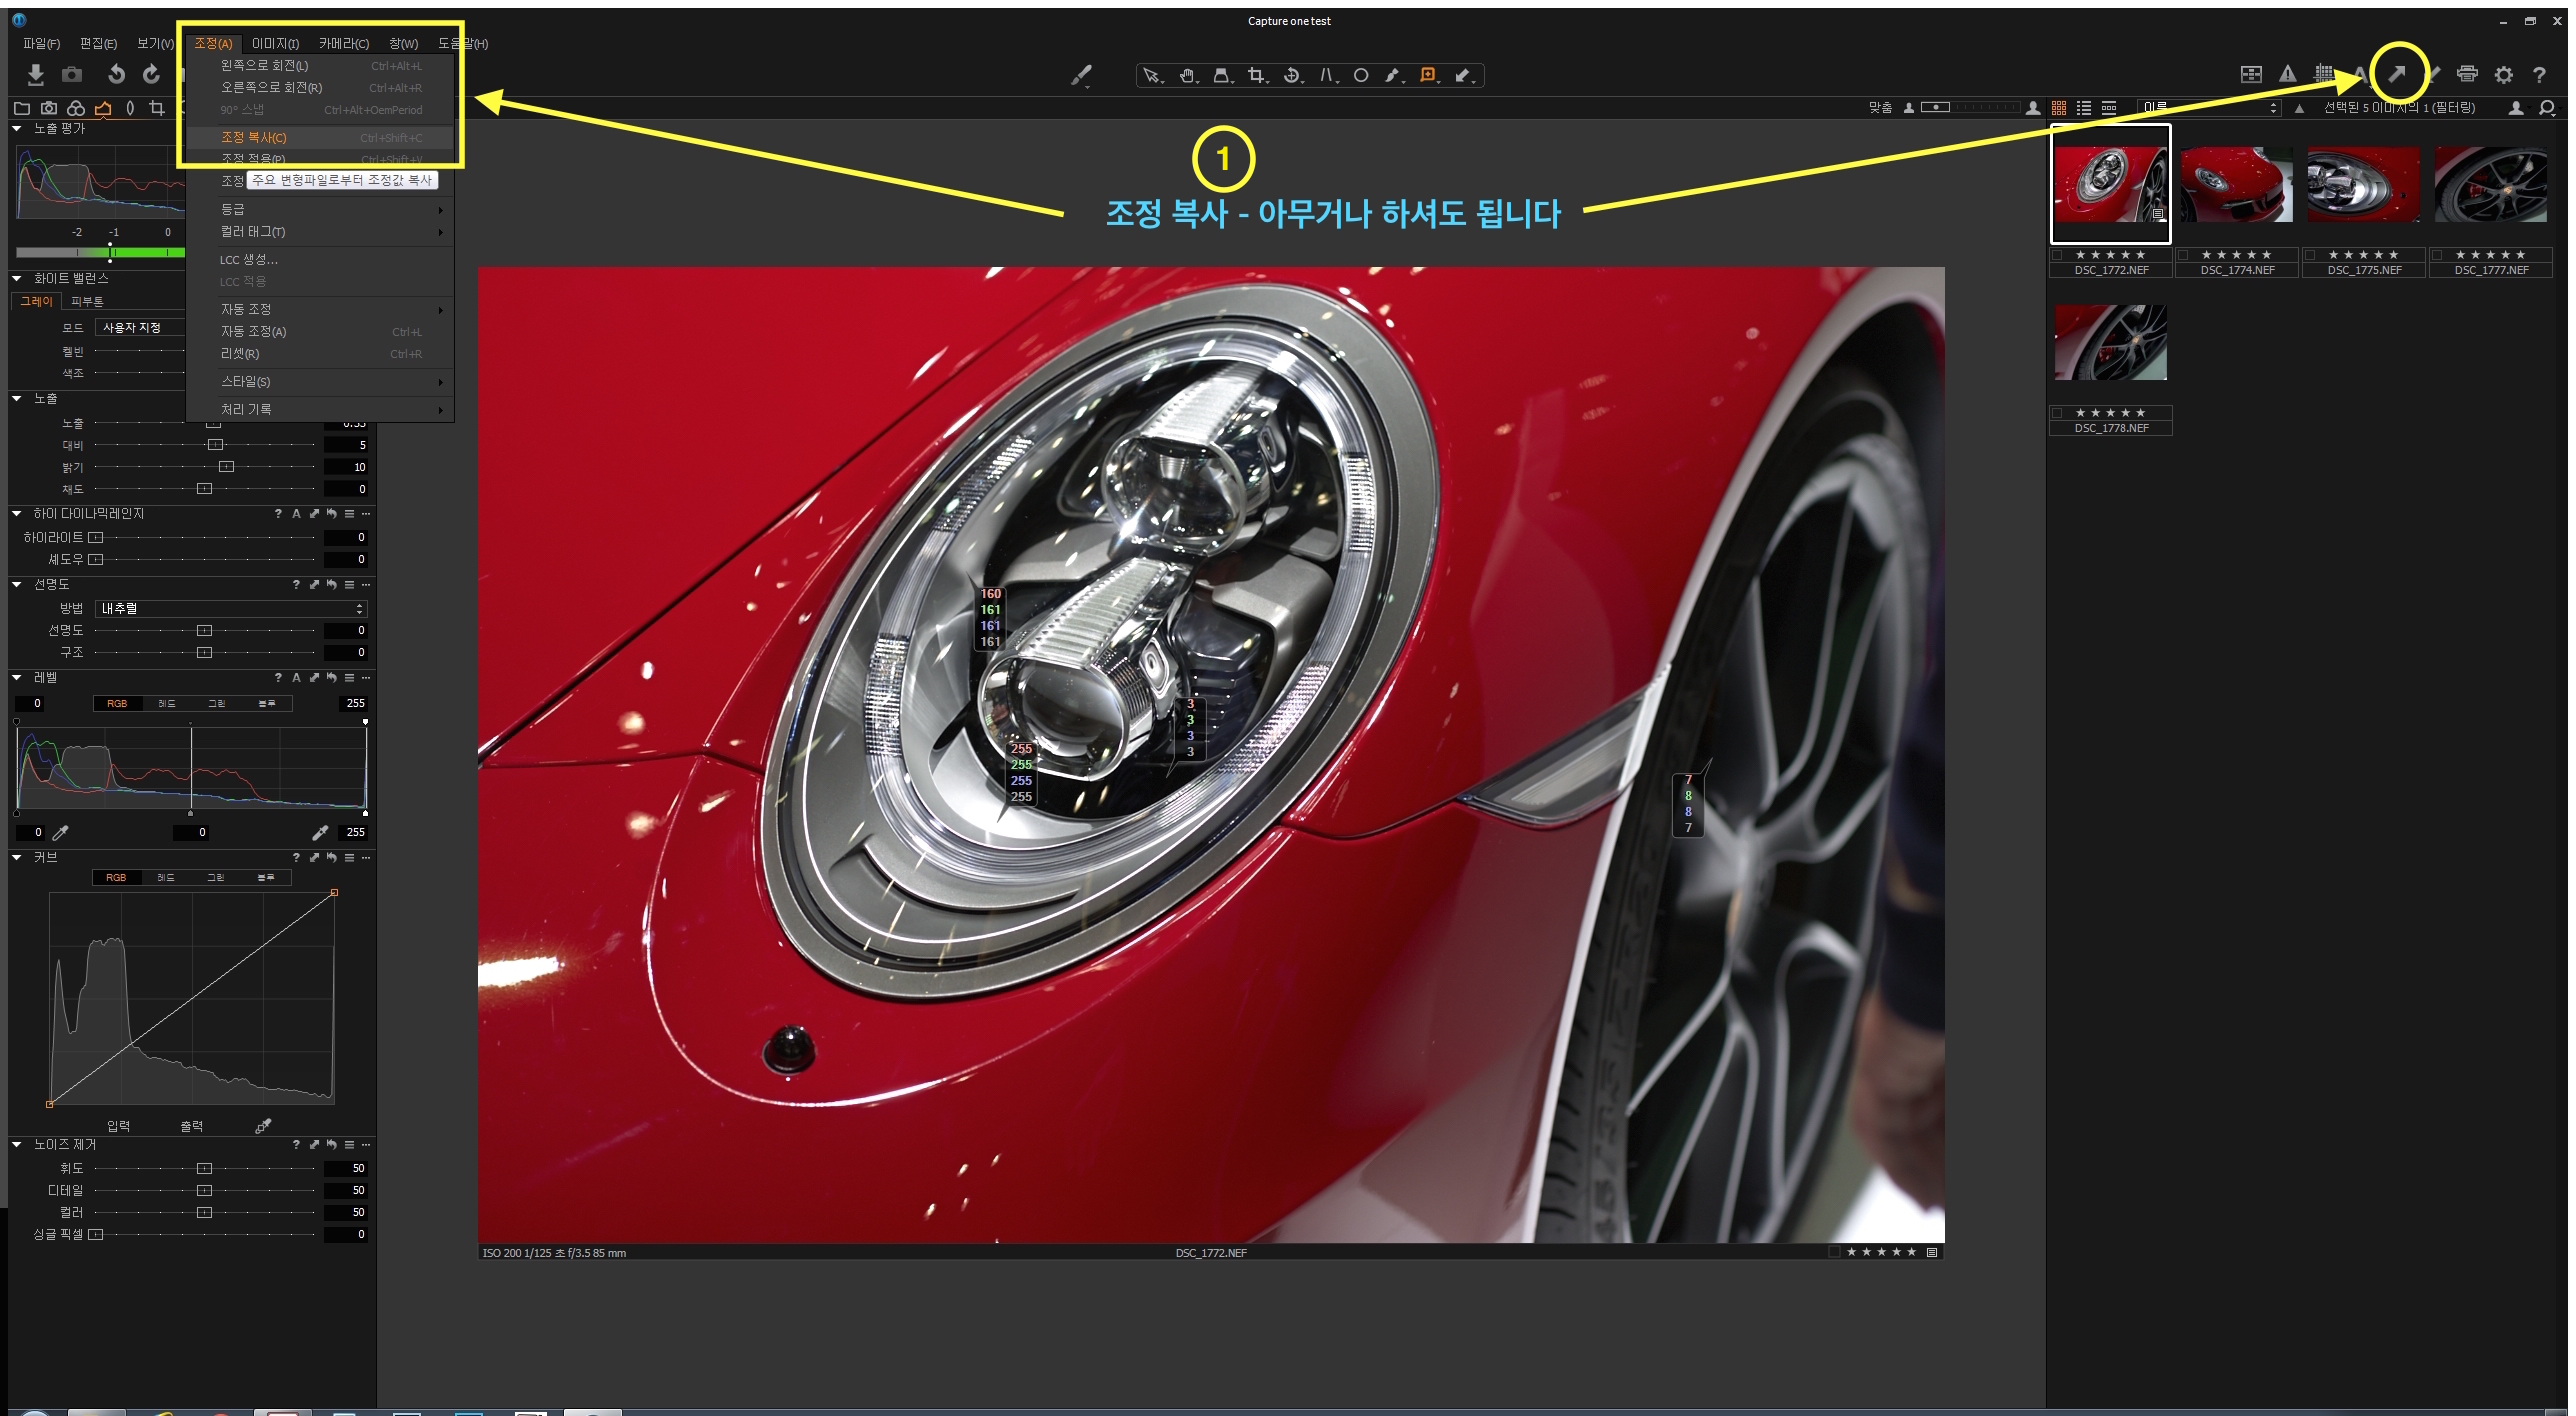Switch to 피부톤 white balance tab
The height and width of the screenshot is (1416, 2576).
[x=87, y=301]
